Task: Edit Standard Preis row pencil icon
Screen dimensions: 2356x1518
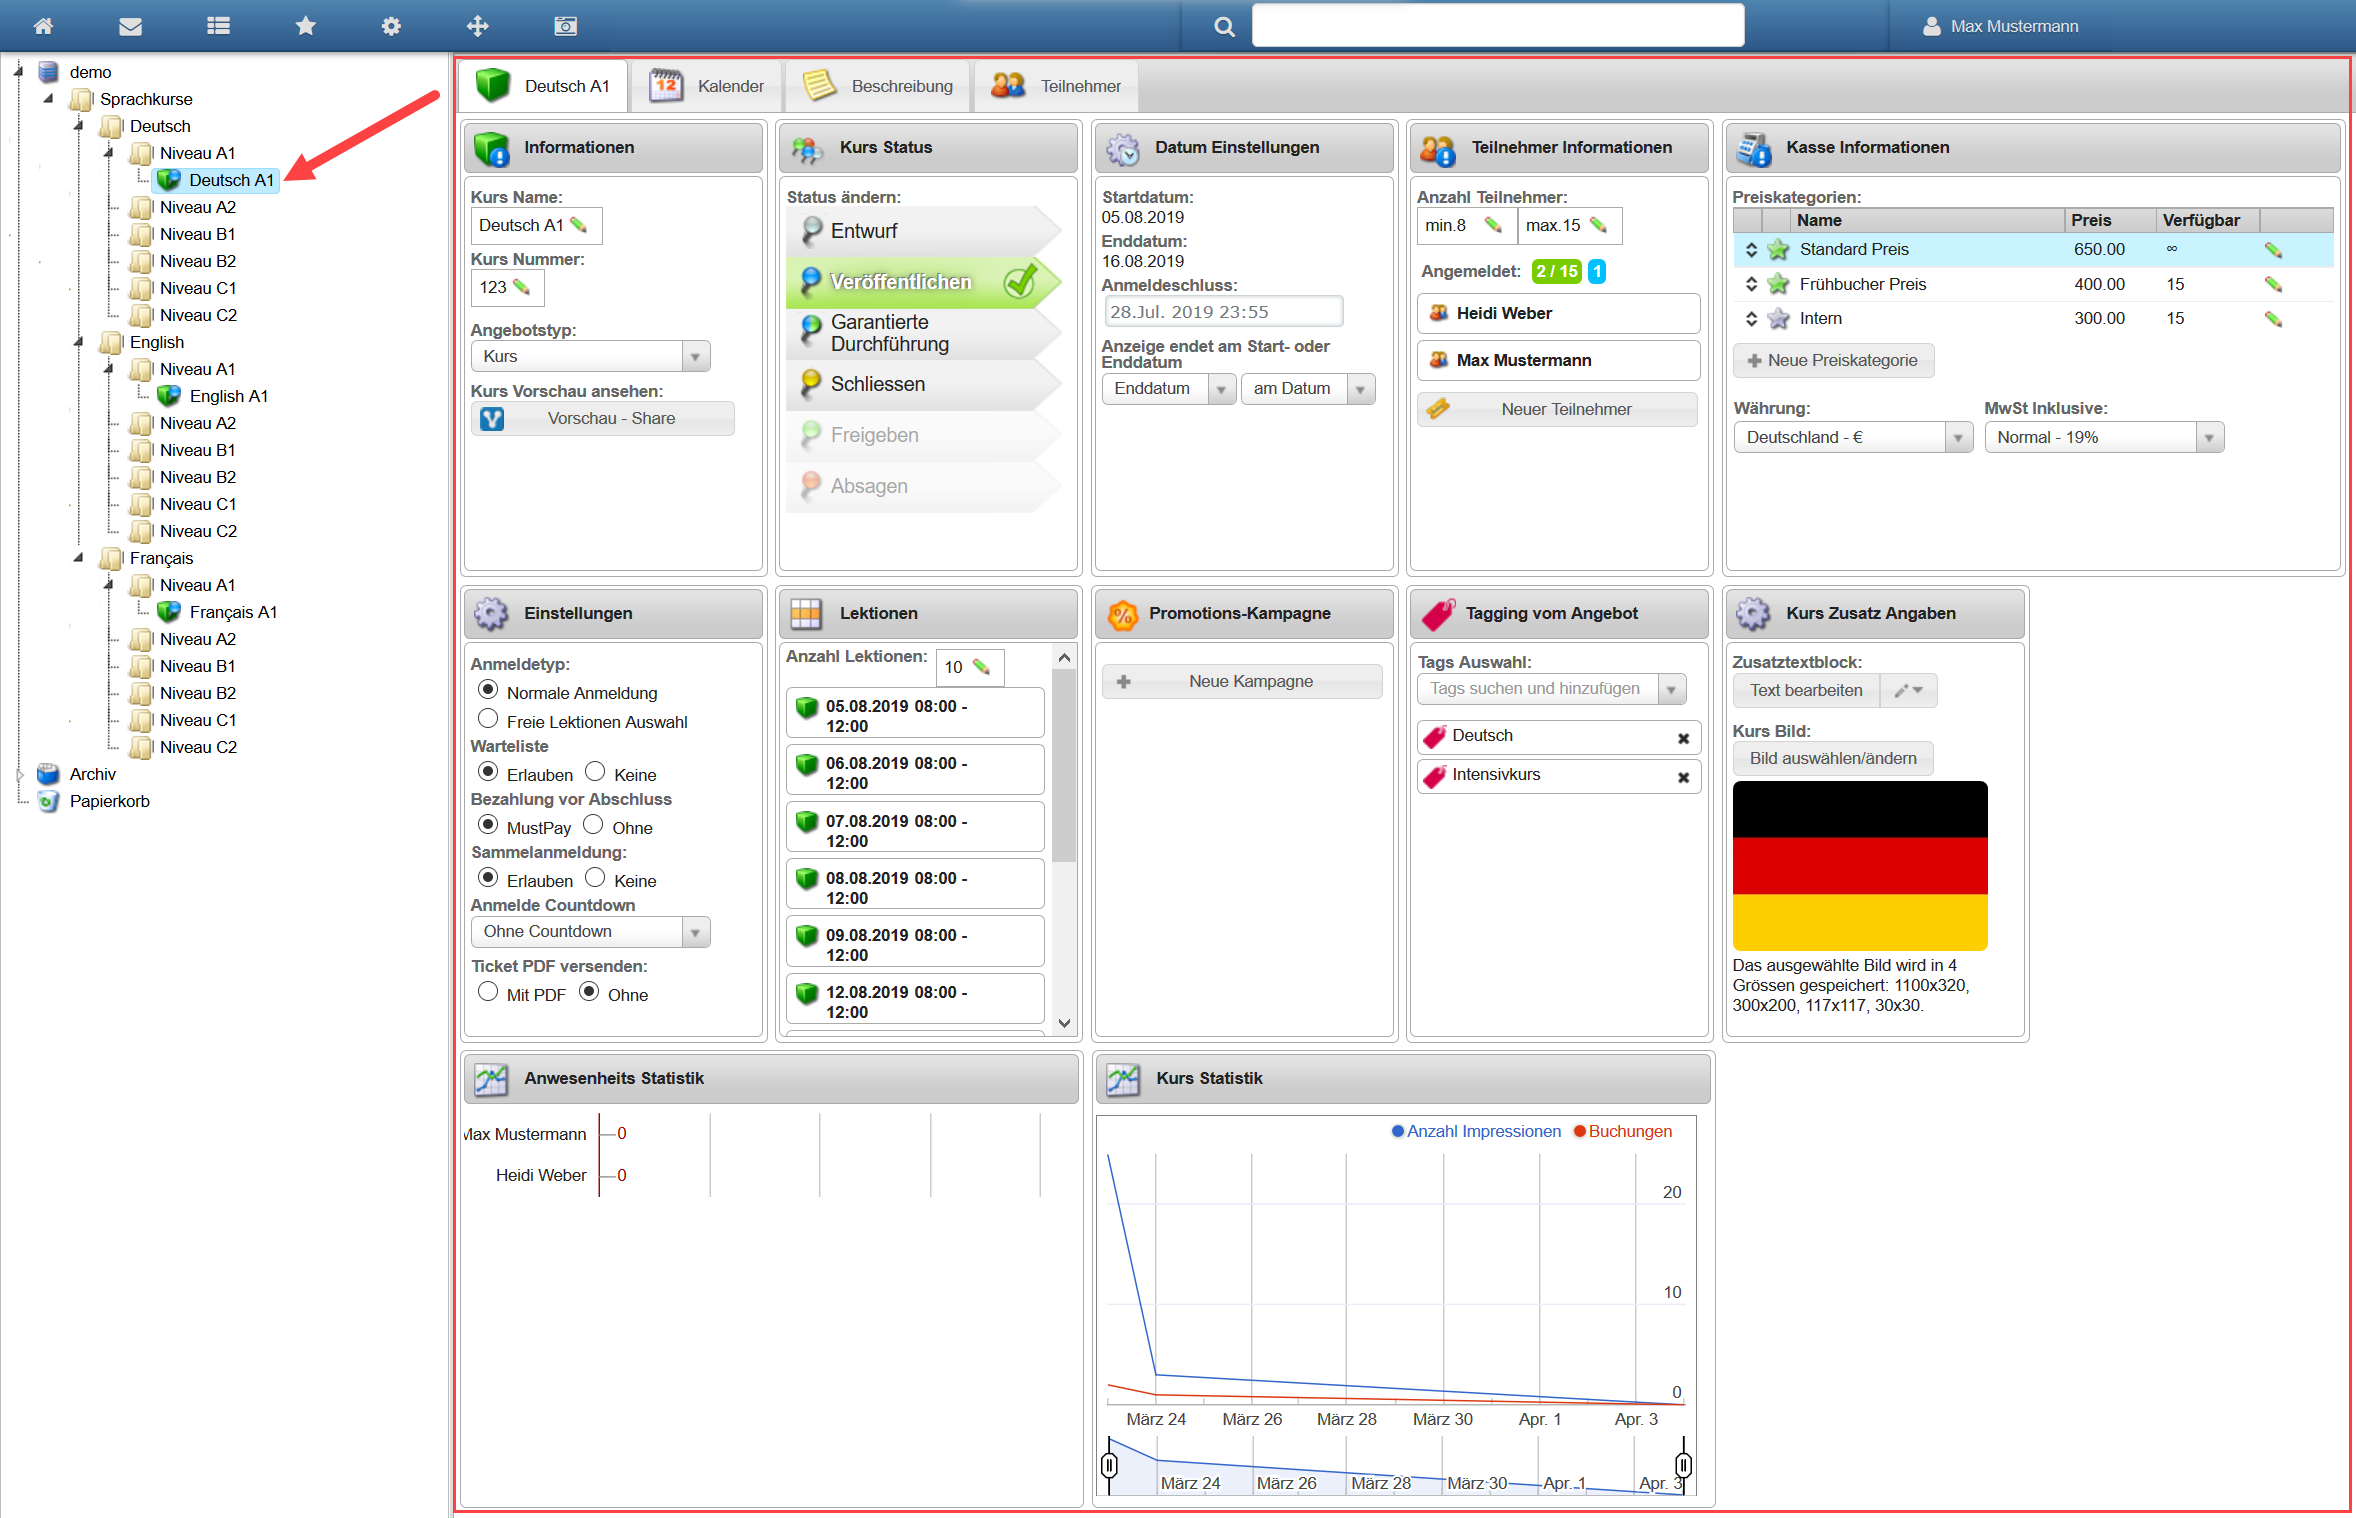Action: point(2272,250)
